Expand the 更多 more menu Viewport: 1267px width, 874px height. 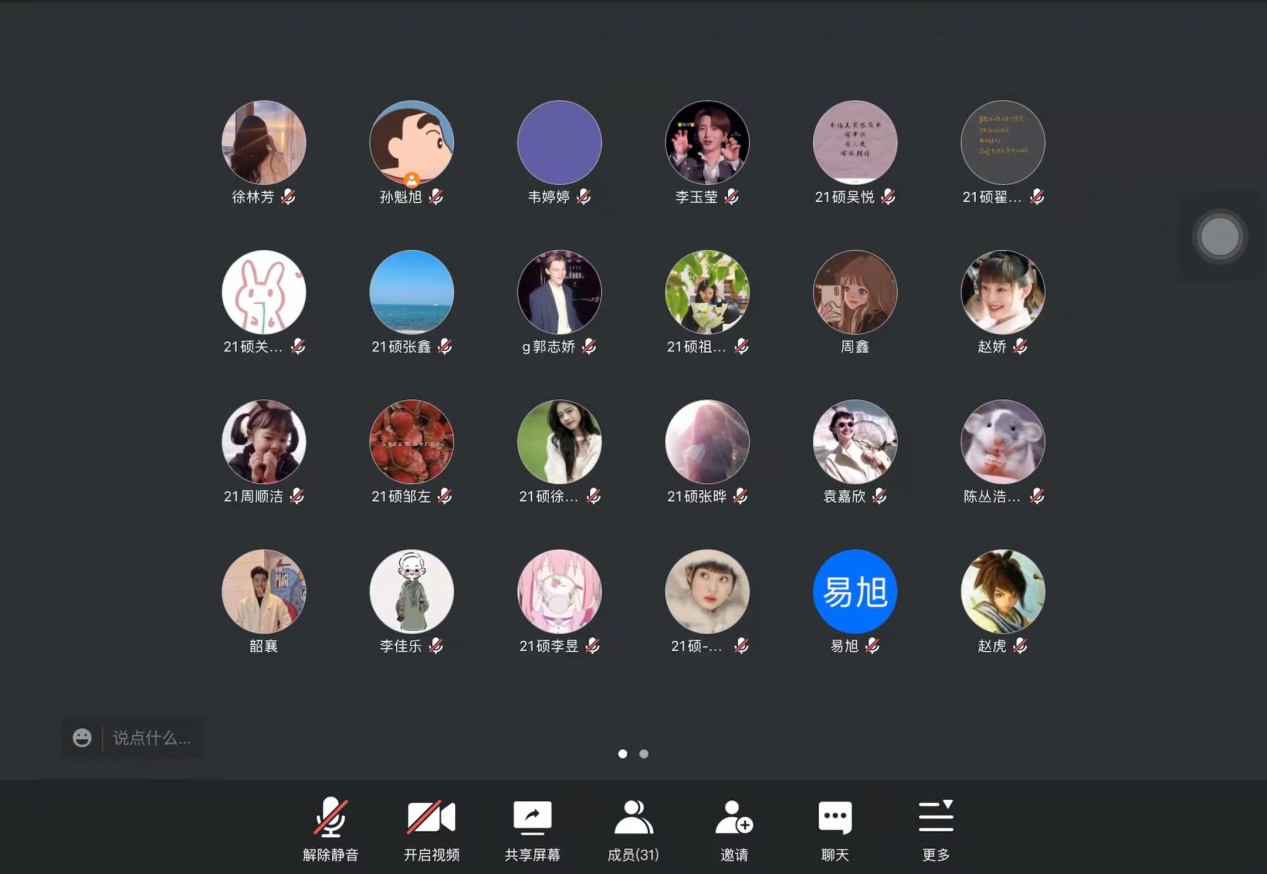(x=936, y=829)
